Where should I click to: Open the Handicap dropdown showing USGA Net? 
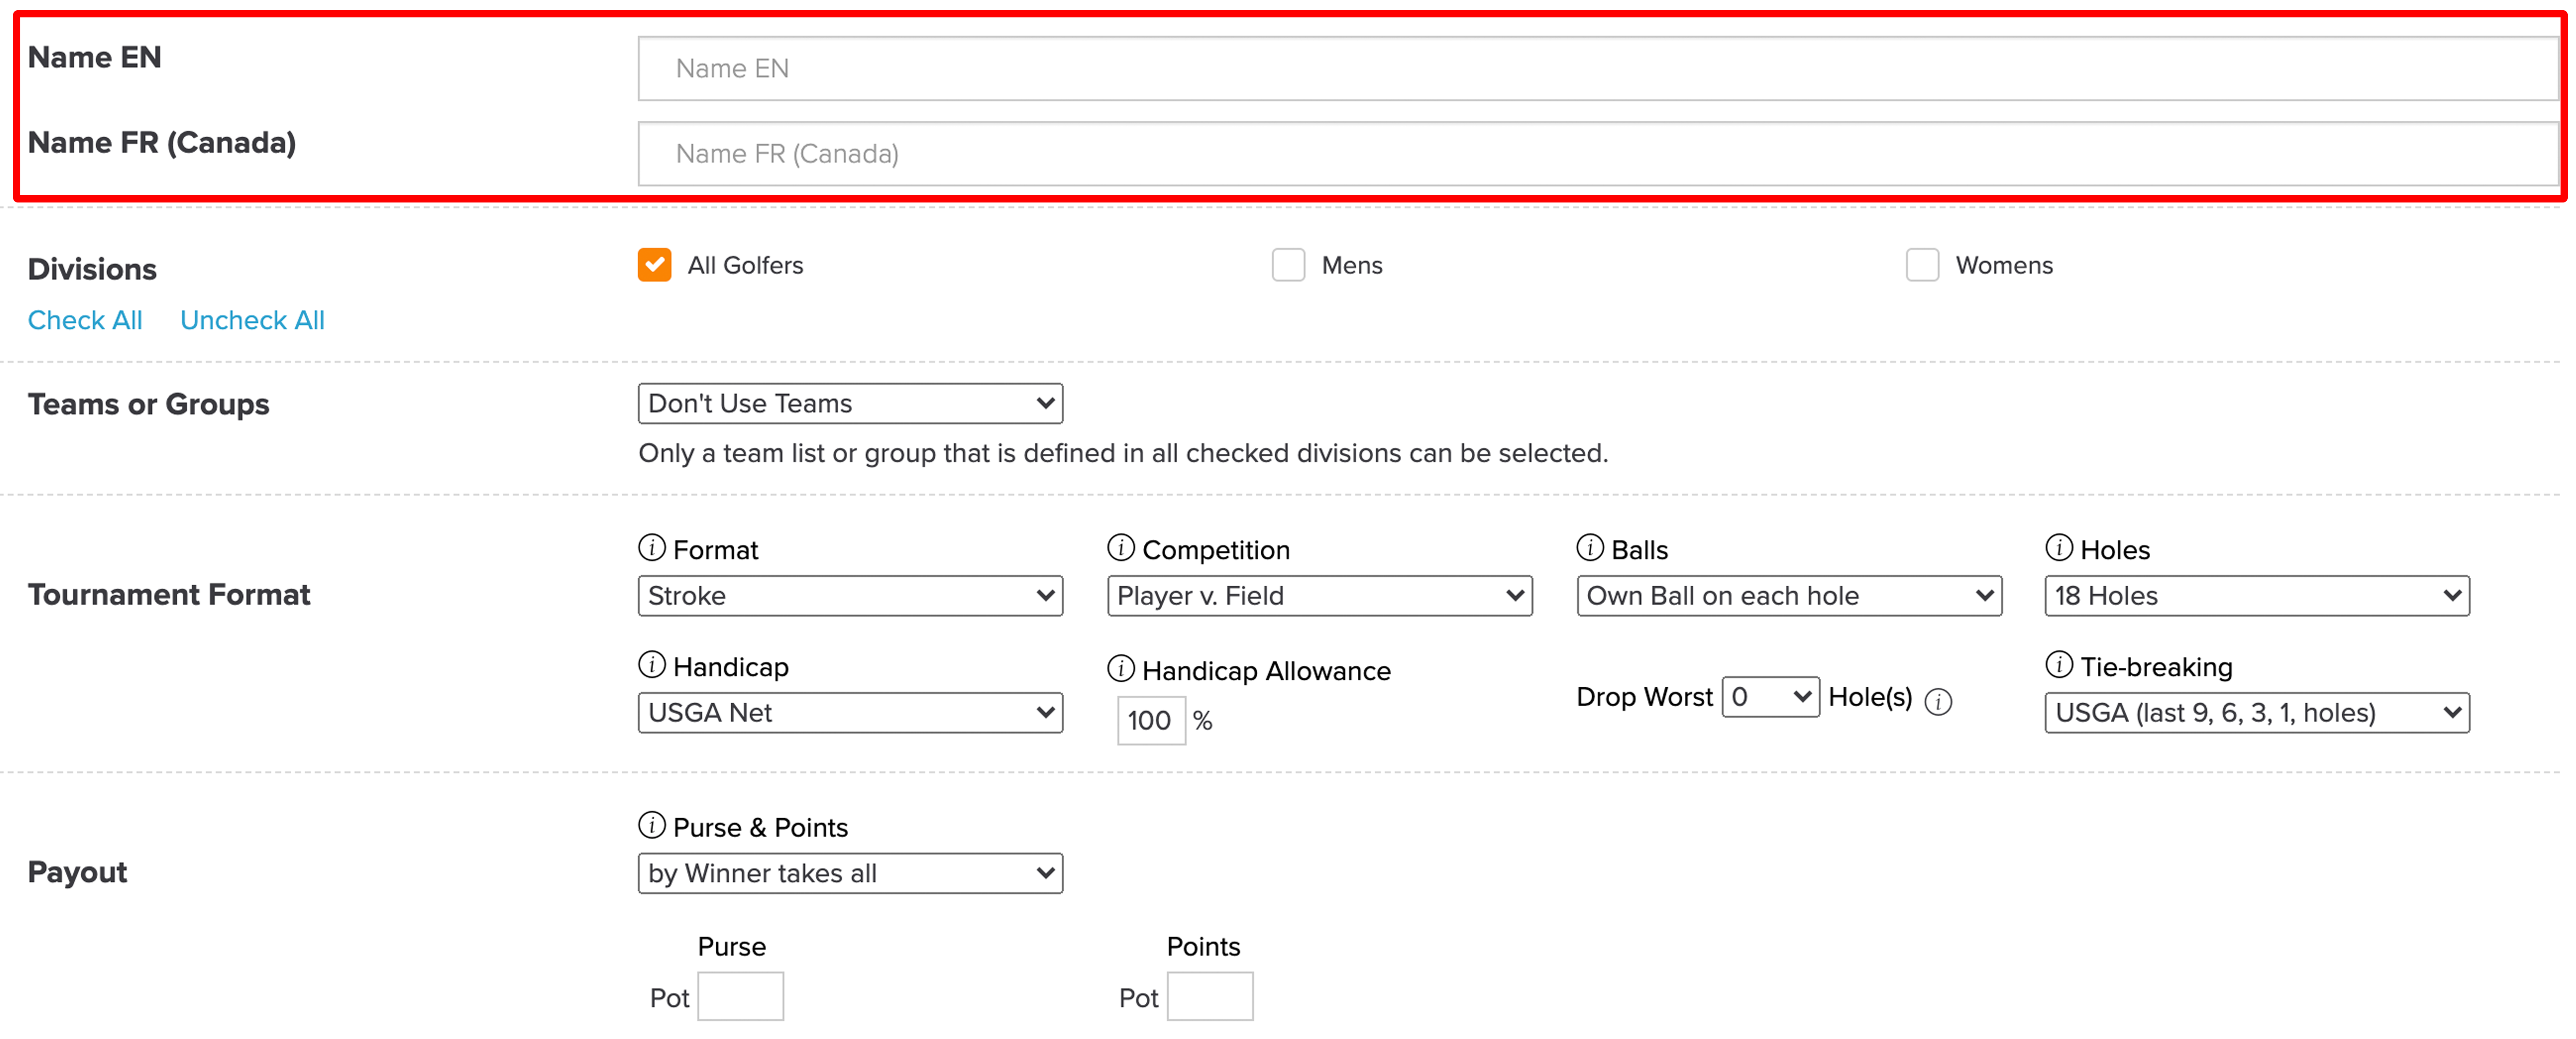point(850,713)
